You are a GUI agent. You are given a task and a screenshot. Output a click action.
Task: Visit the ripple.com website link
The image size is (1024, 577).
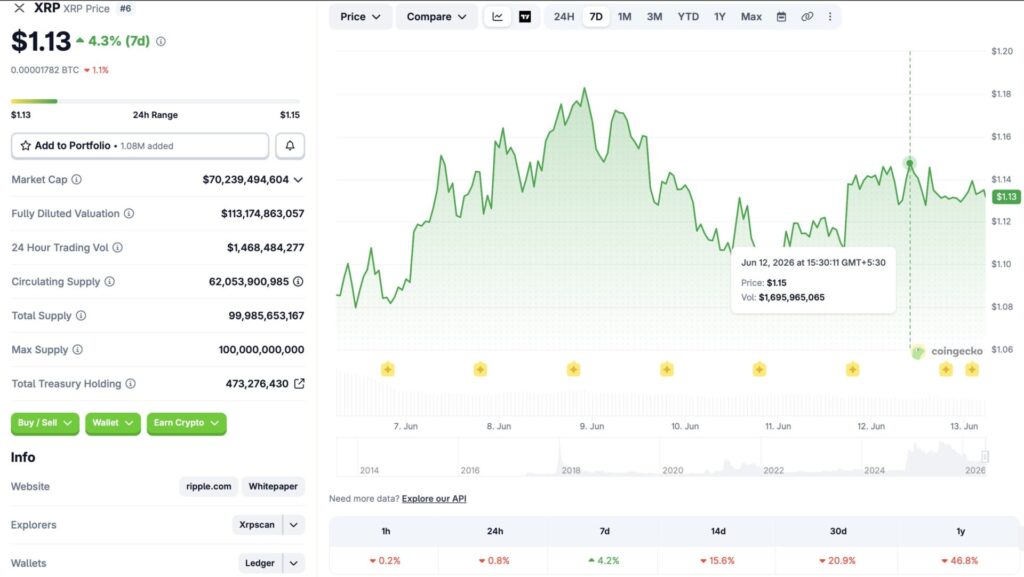(x=208, y=486)
